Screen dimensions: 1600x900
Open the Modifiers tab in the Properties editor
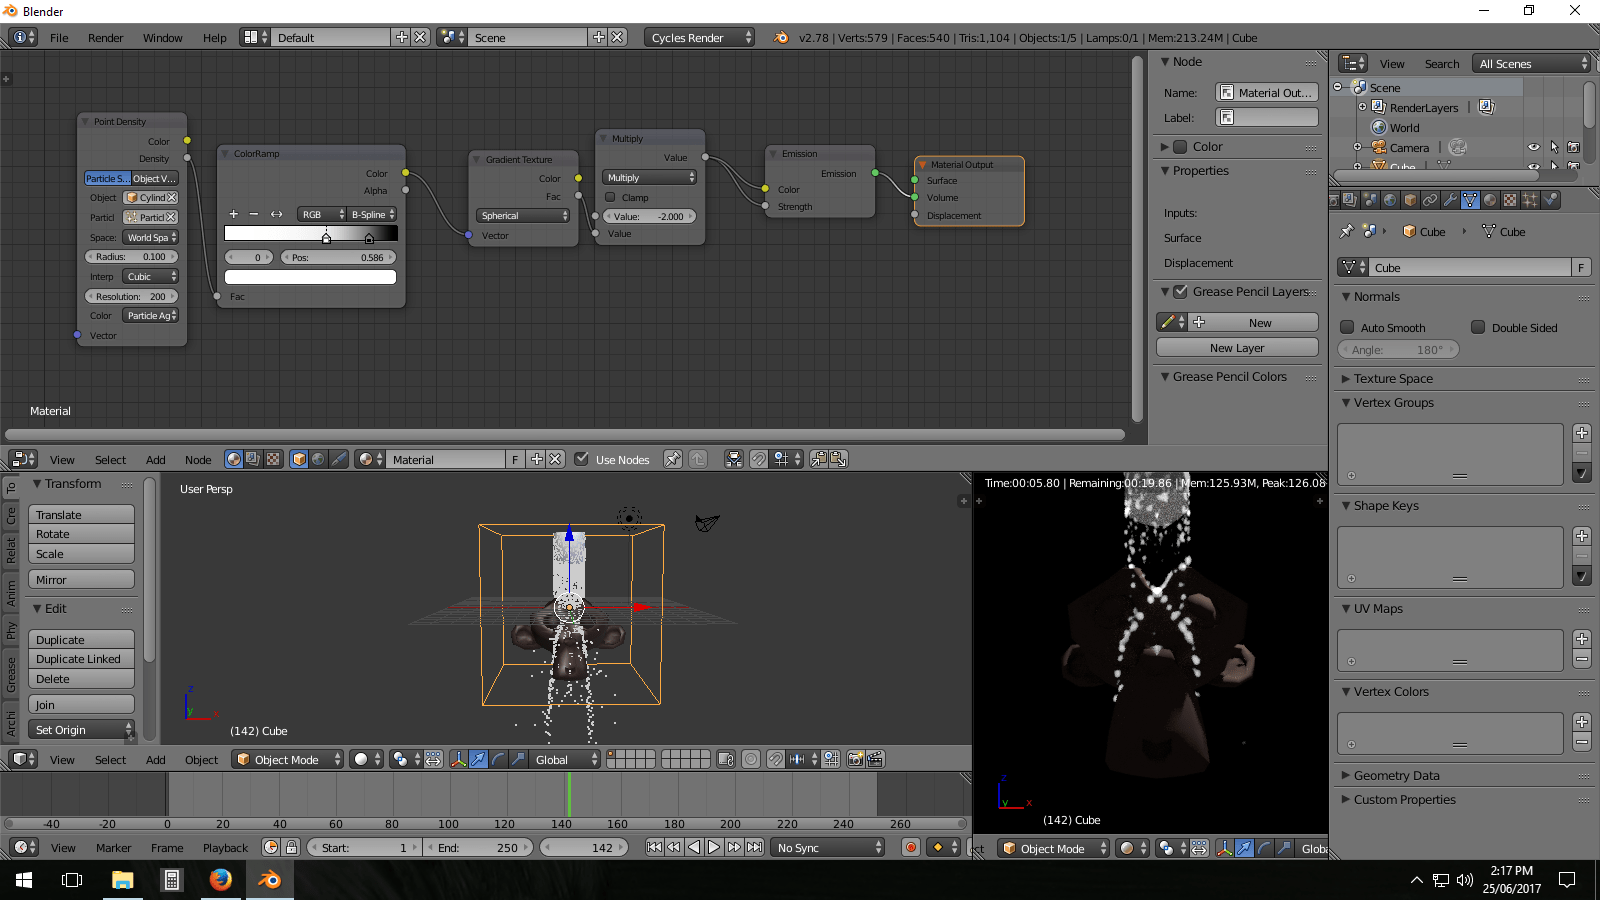[x=1451, y=200]
